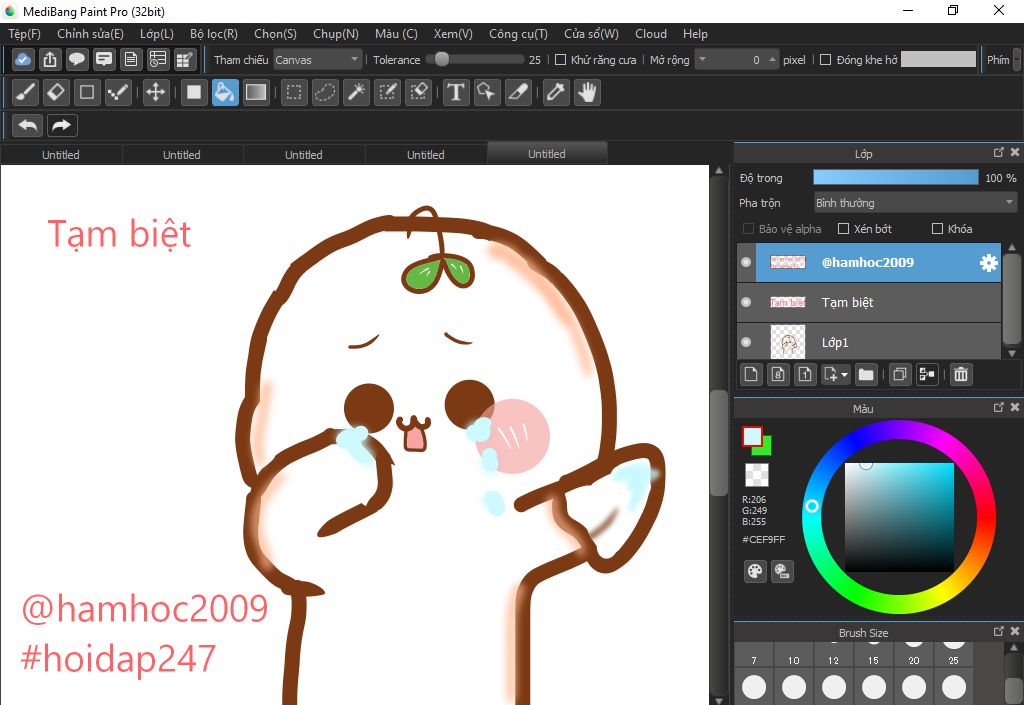The height and width of the screenshot is (705, 1024).
Task: Delete layer with the trash icon
Action: tap(961, 374)
